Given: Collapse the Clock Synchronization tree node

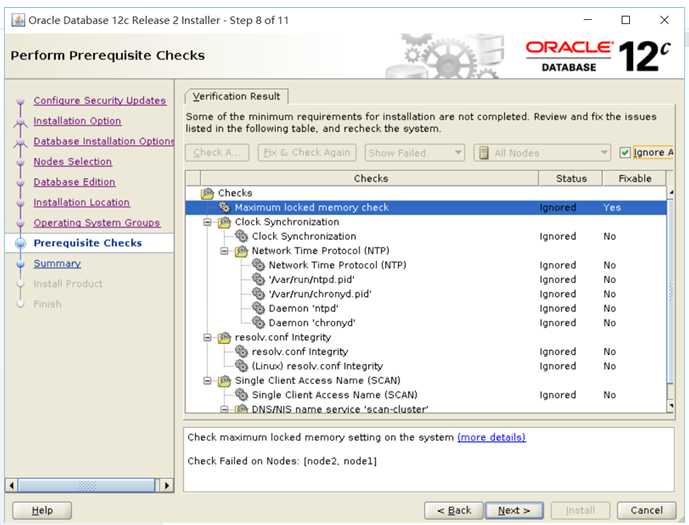Looking at the screenshot, I should 207,222.
